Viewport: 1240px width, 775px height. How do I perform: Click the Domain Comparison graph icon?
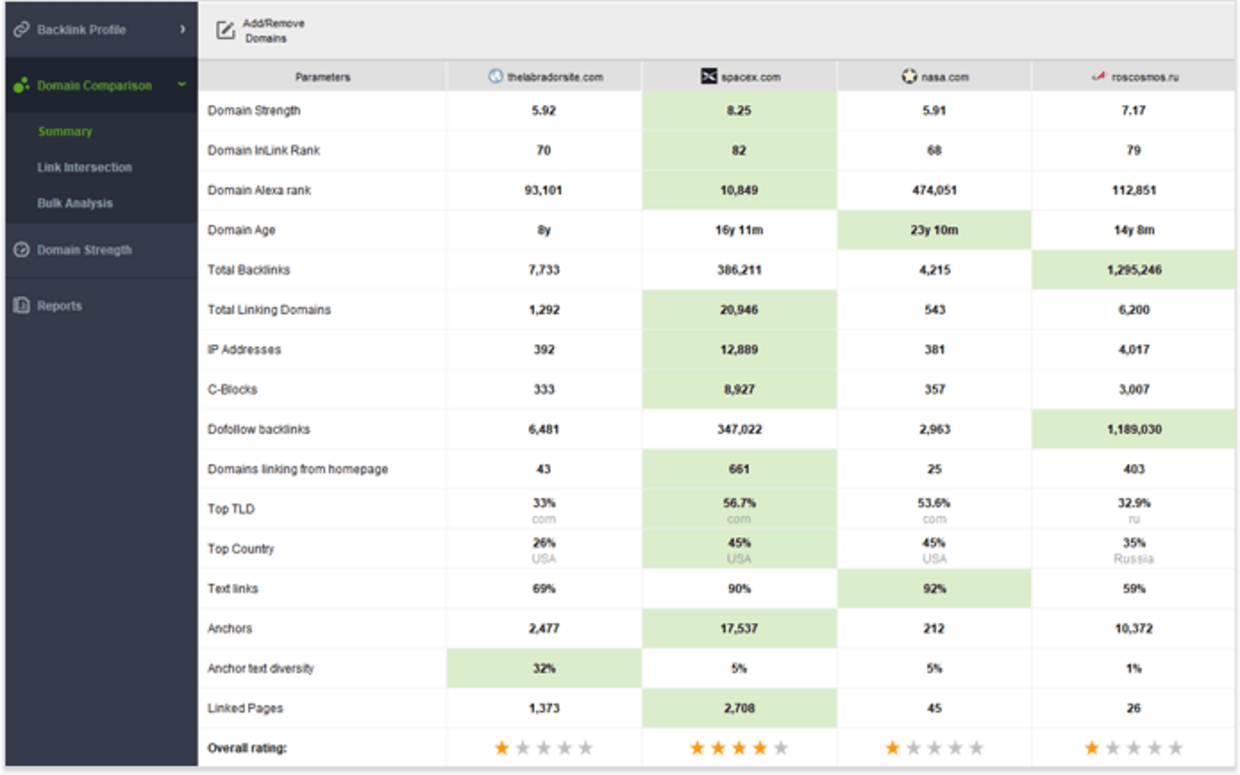(x=22, y=86)
